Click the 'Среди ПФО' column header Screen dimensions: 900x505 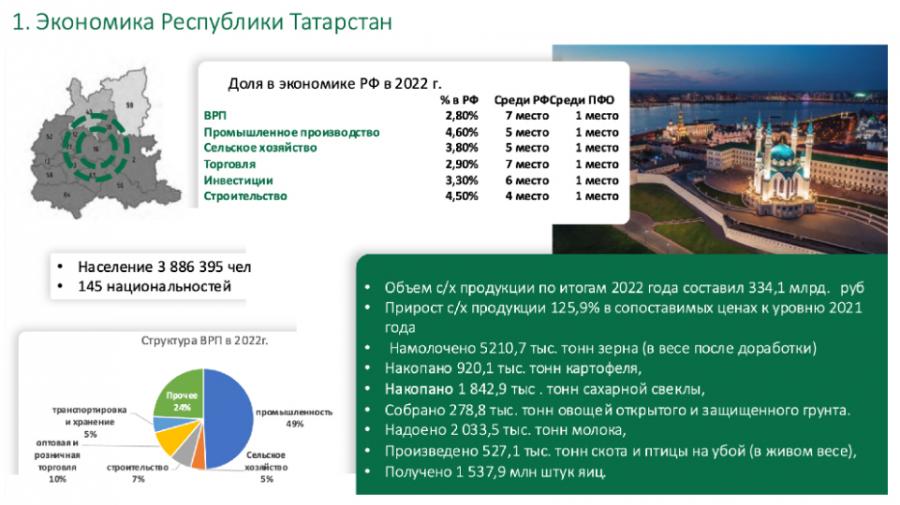(582, 100)
